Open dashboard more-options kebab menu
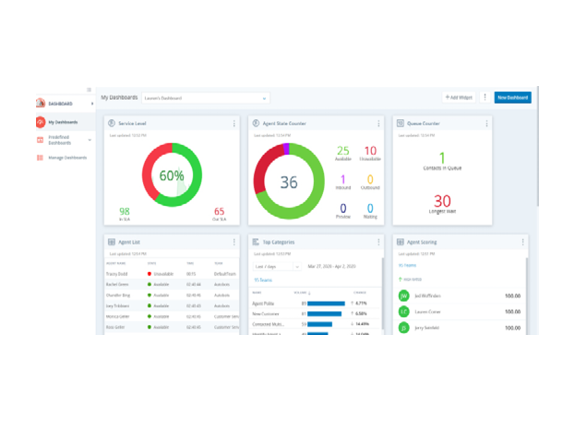 point(485,97)
